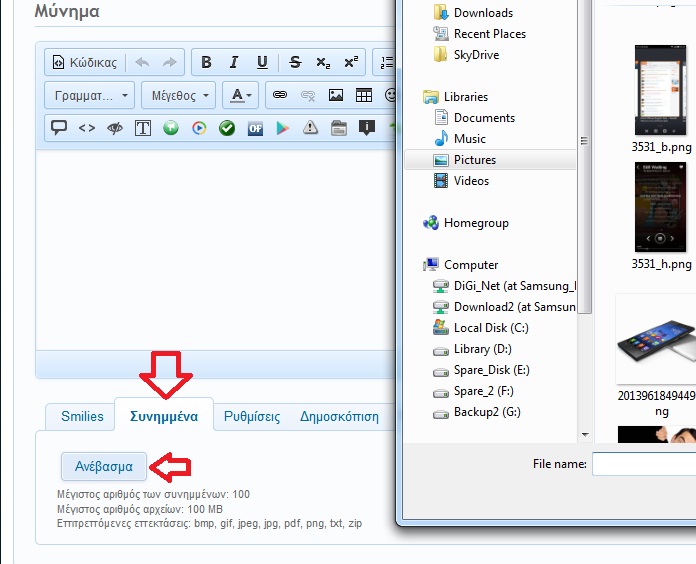Open the Μέγεθος size dropdown
This screenshot has height=564, width=696.
[x=178, y=95]
